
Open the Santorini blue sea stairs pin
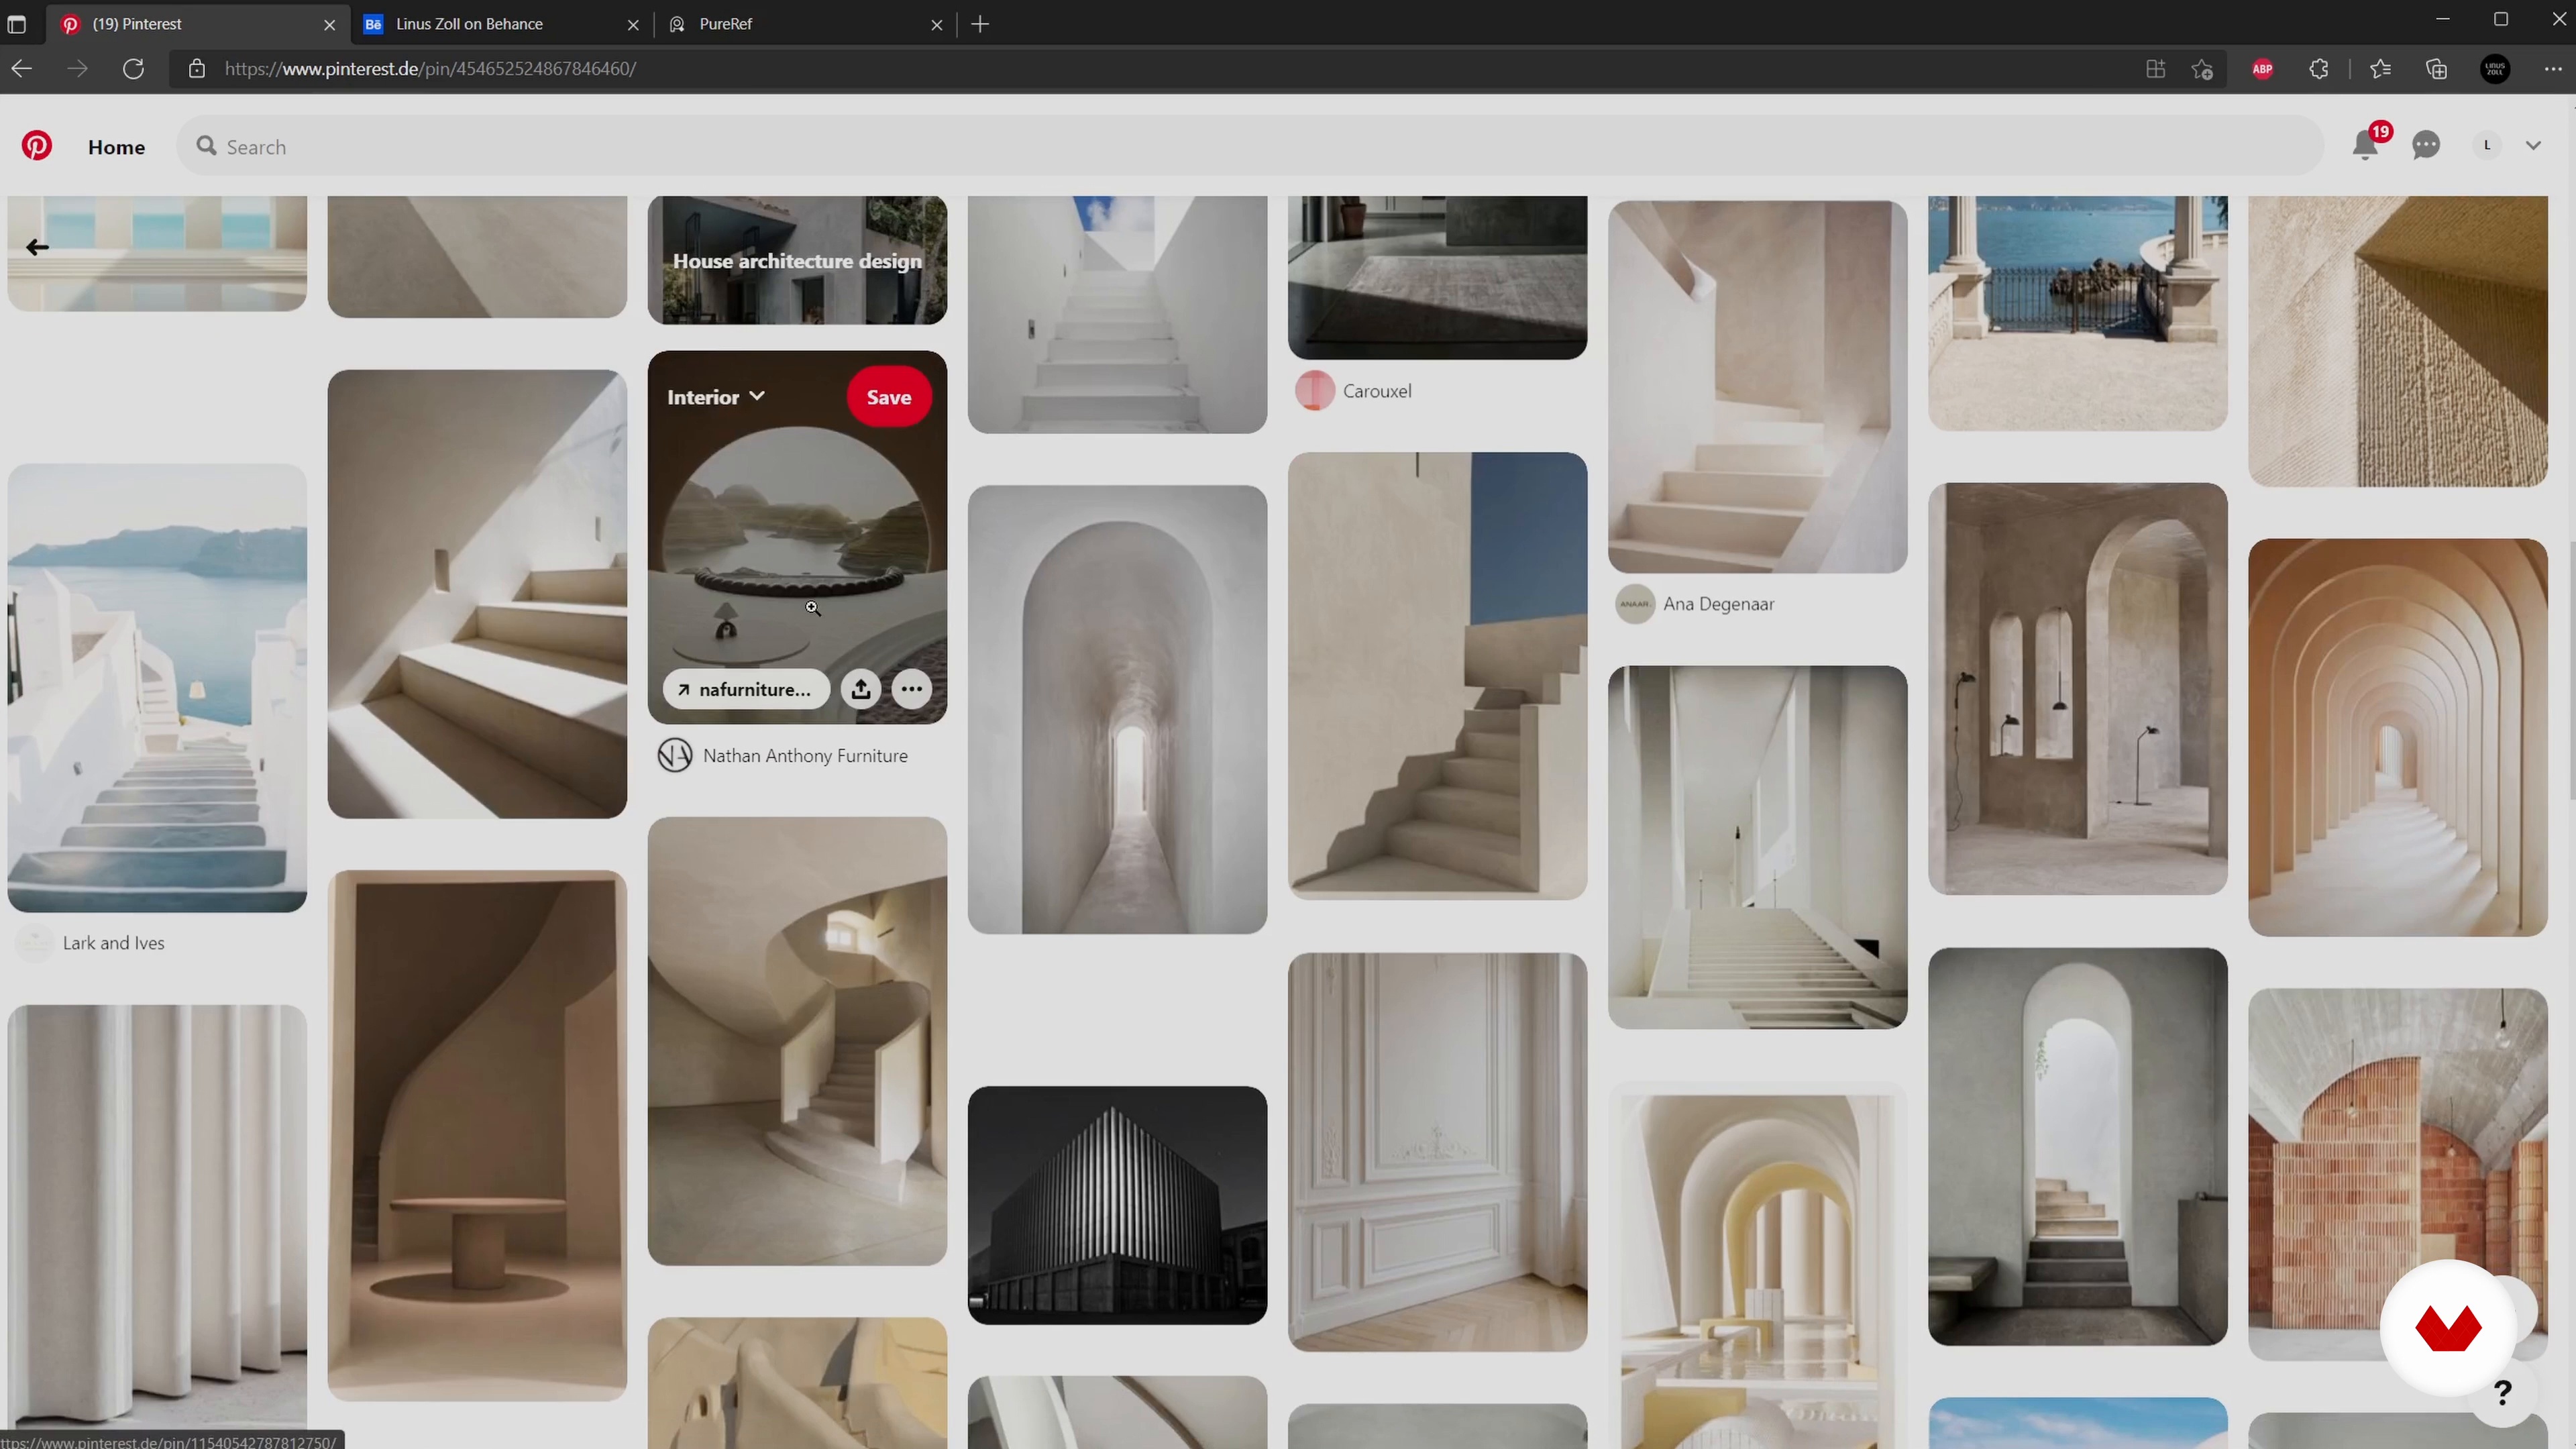pos(157,687)
